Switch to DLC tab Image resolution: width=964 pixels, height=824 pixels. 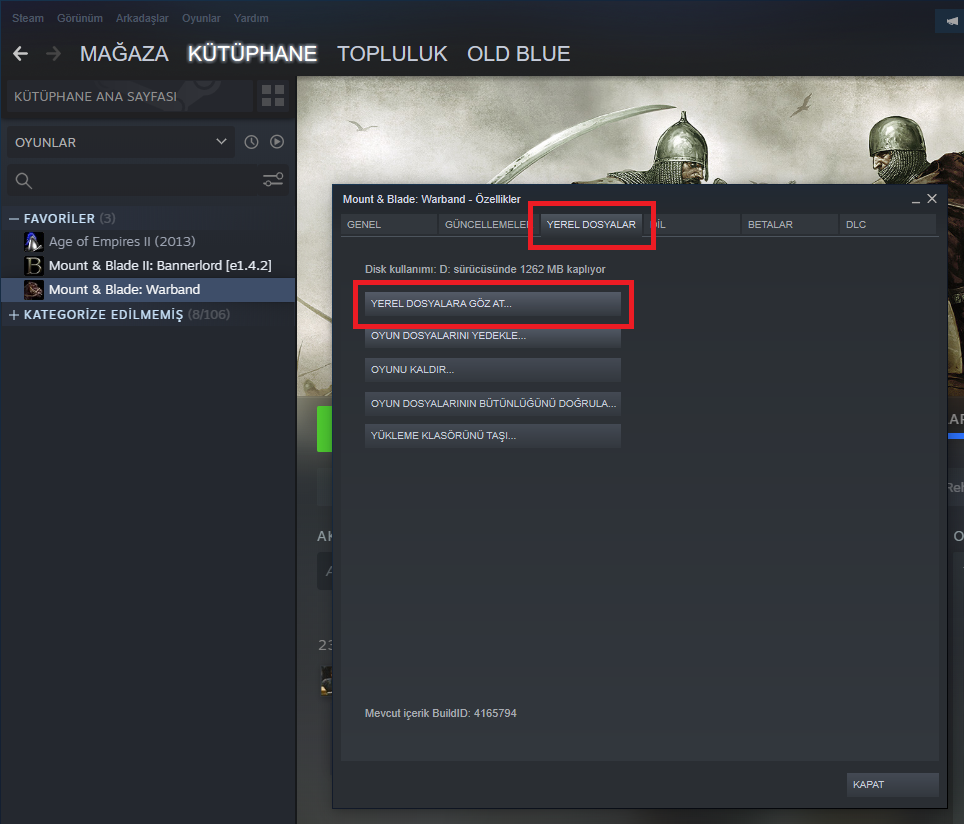(x=887, y=224)
